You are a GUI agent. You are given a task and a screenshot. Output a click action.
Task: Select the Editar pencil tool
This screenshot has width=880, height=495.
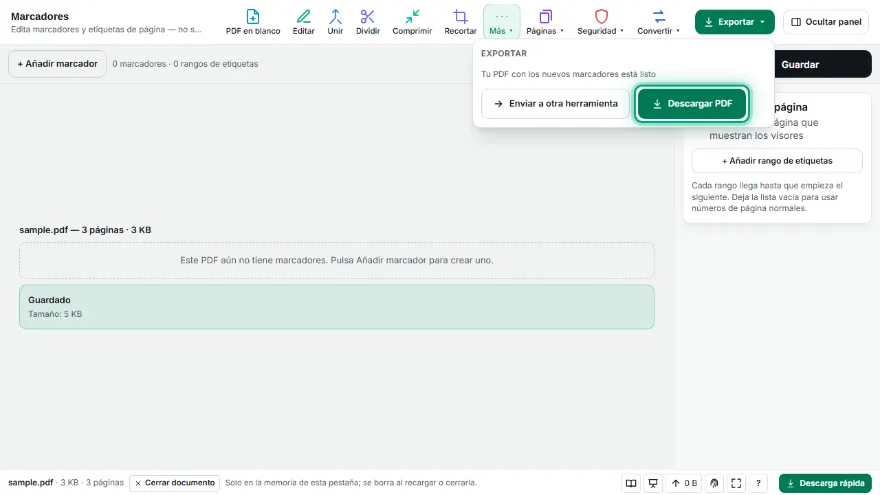coord(303,22)
